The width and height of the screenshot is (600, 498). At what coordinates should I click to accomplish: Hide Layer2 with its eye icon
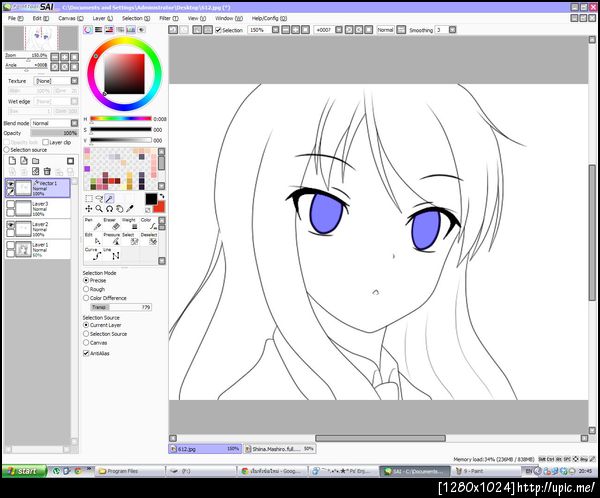coord(11,225)
